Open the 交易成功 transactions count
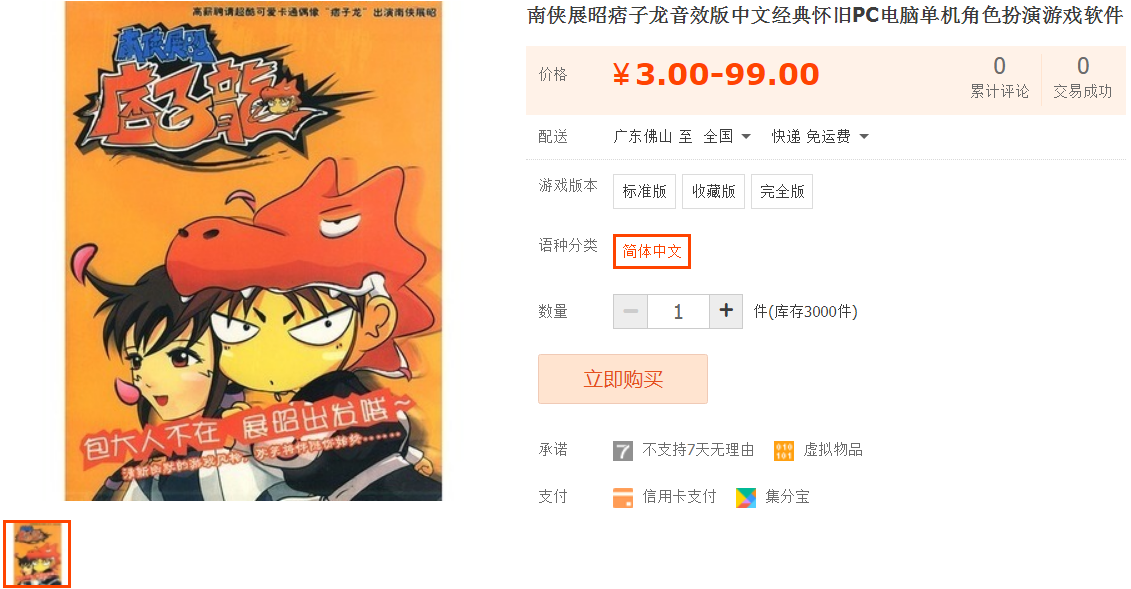The height and width of the screenshot is (589, 1131). (x=1083, y=78)
